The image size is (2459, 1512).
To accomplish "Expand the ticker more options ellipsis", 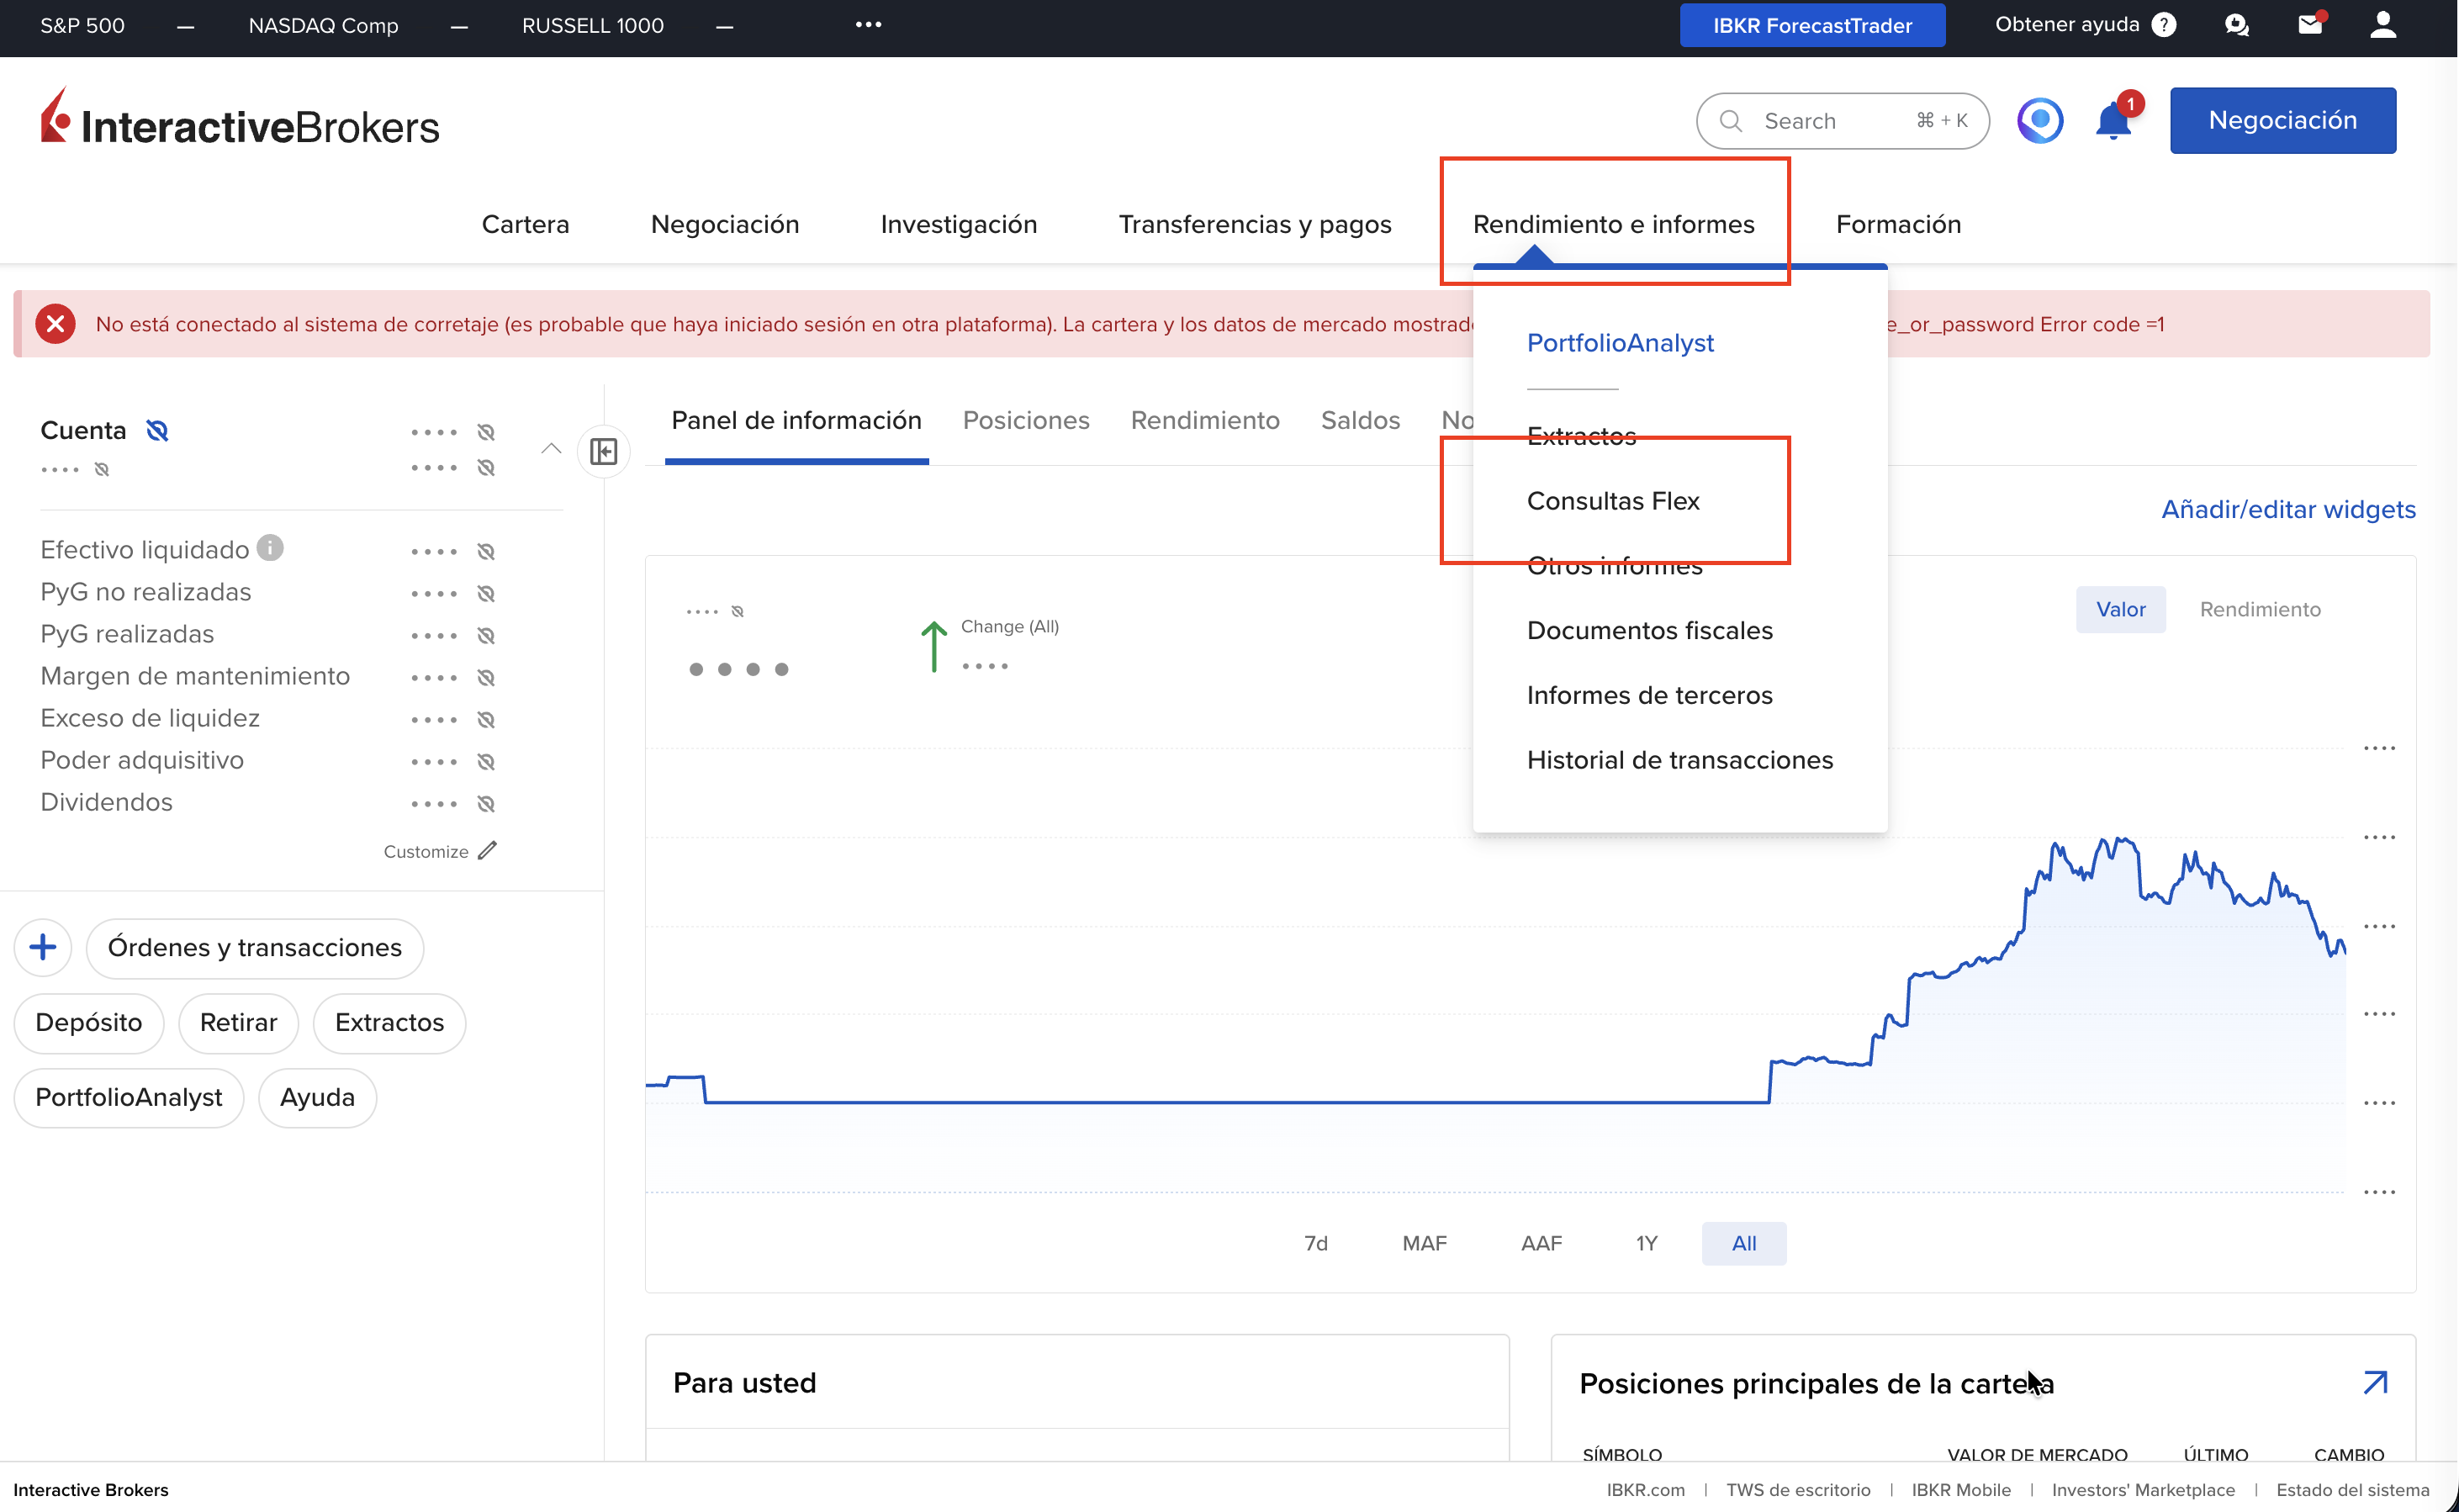I will click(868, 24).
